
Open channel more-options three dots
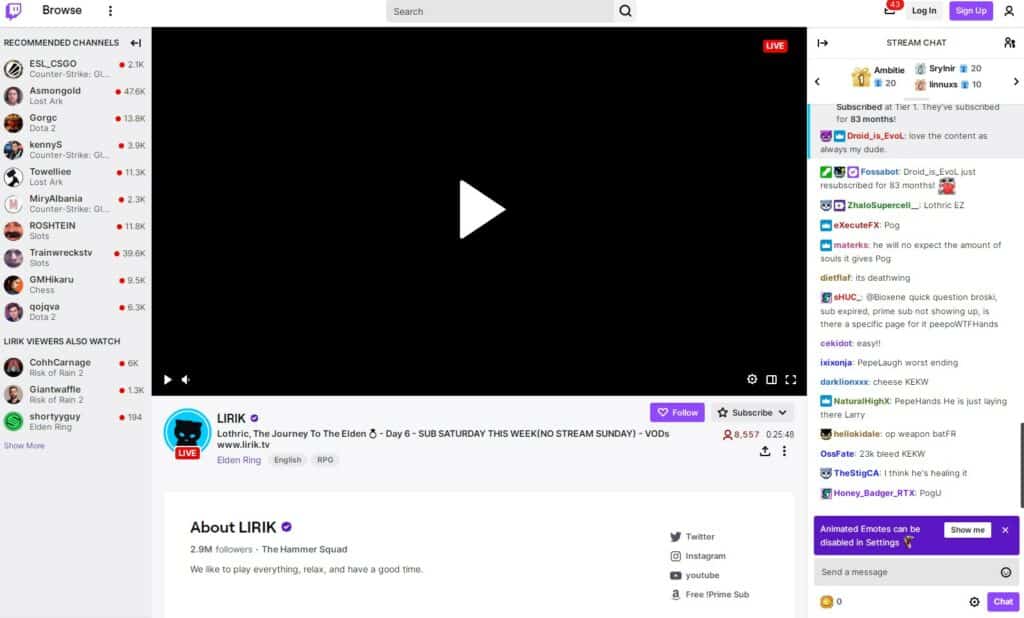click(784, 451)
